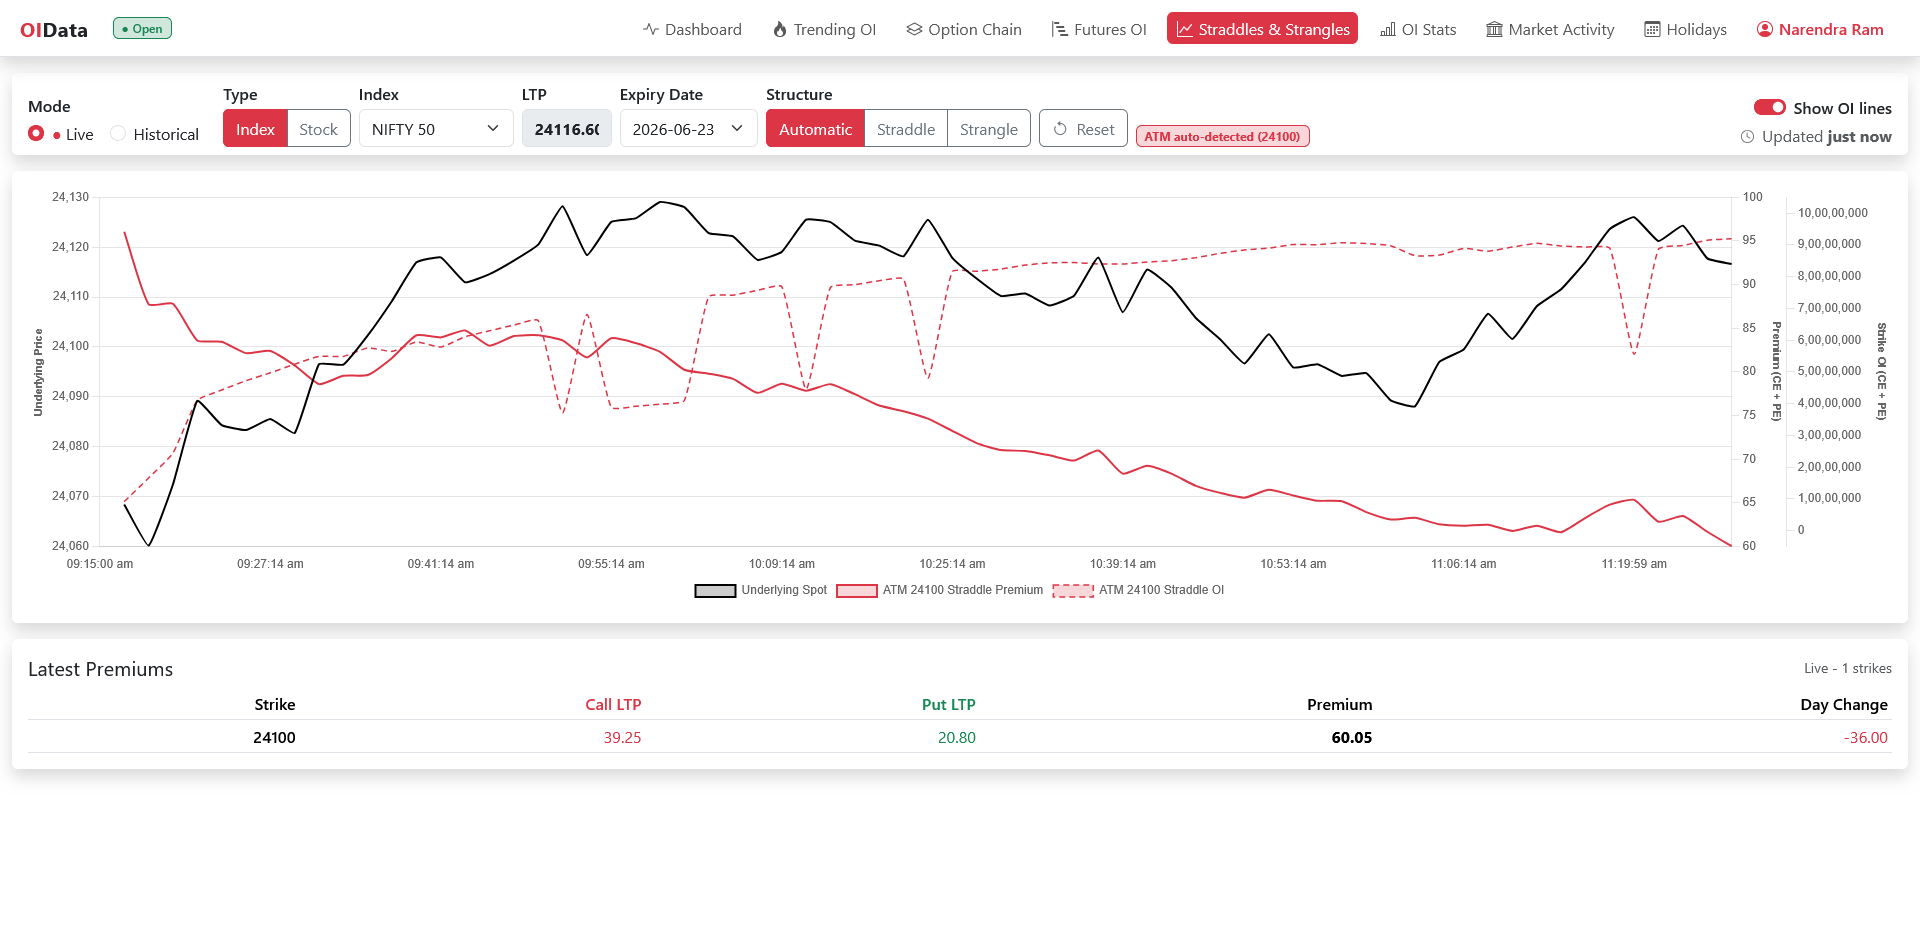Open the Expiry Date dropdown
This screenshot has height=947, width=1920.
(688, 129)
